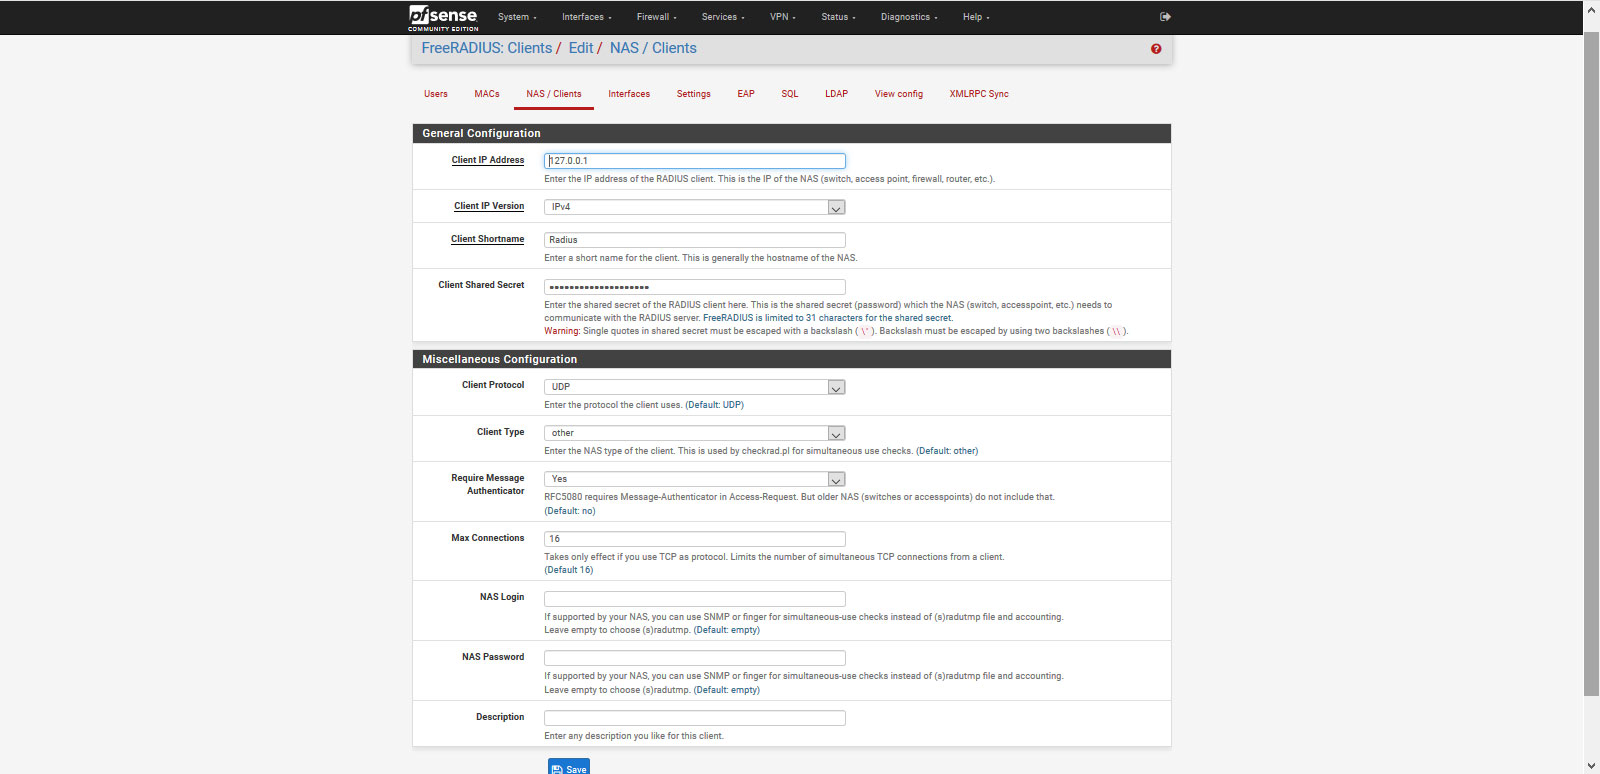Focus the Client Shortname field

pos(695,240)
